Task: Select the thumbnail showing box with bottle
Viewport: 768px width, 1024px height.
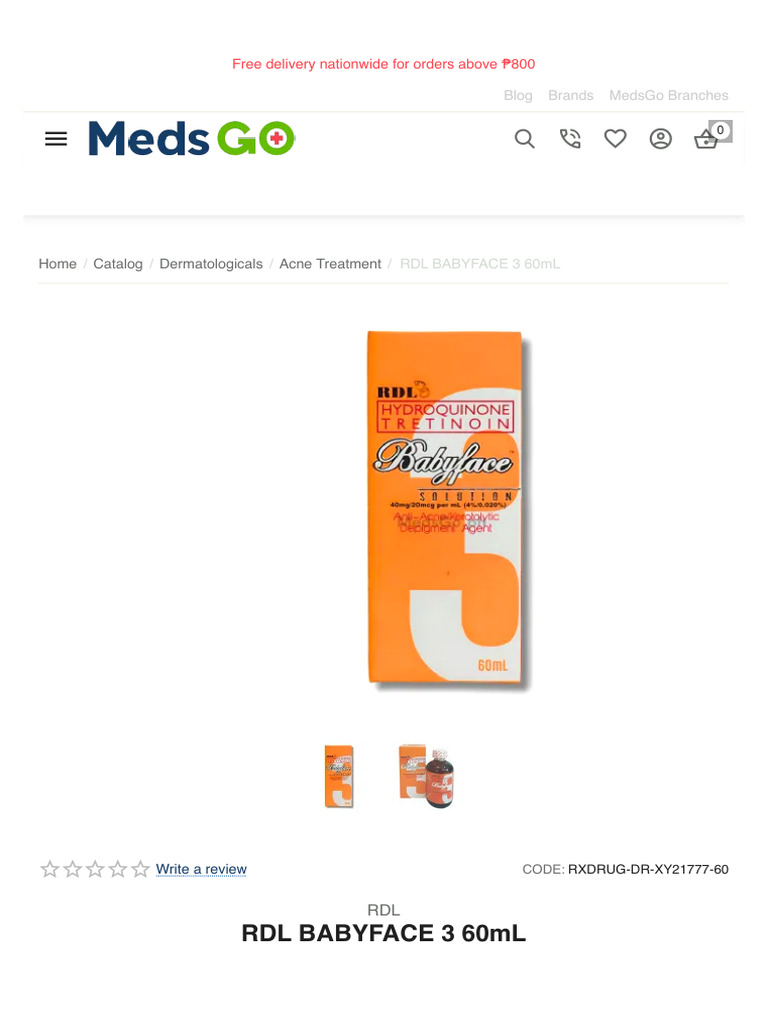Action: click(426, 776)
